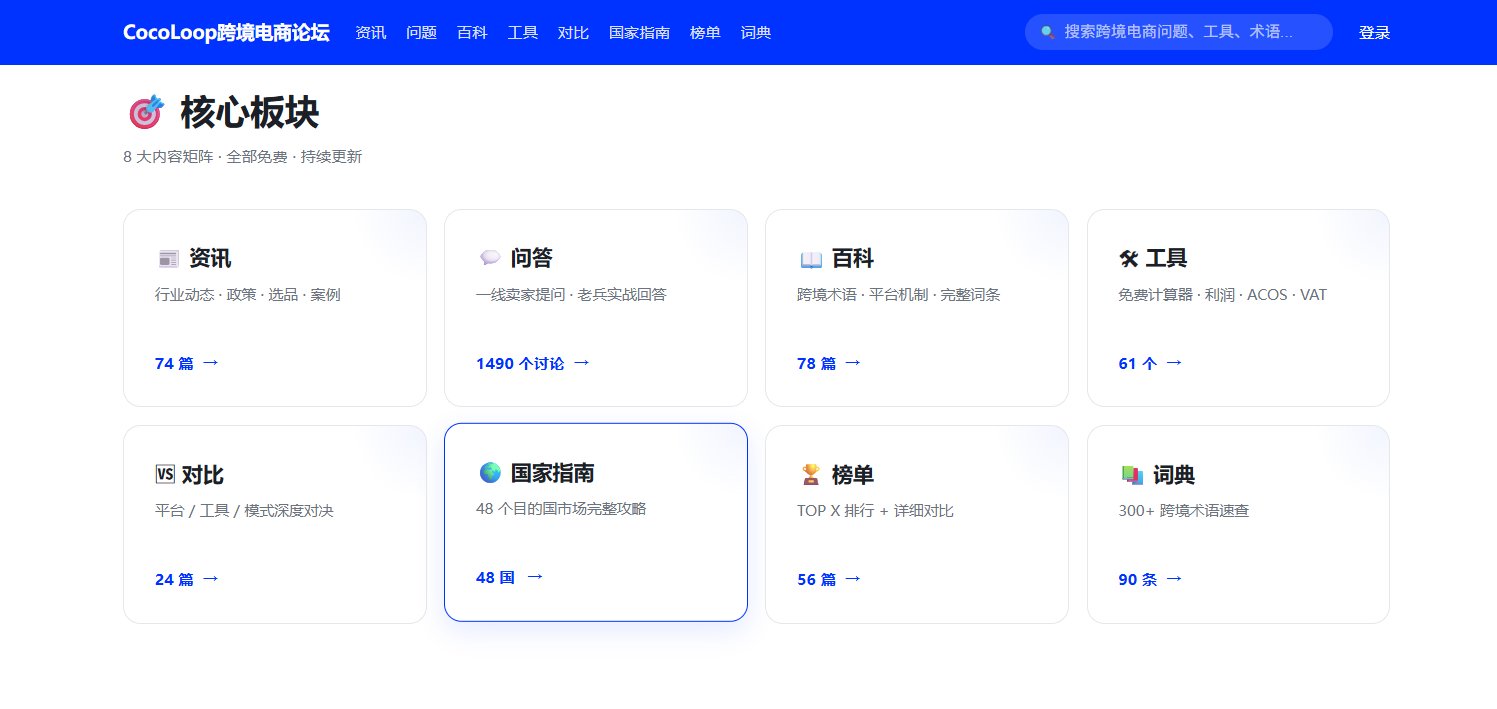Click the VS icon on 对比 card
1497x709 pixels.
coord(165,475)
